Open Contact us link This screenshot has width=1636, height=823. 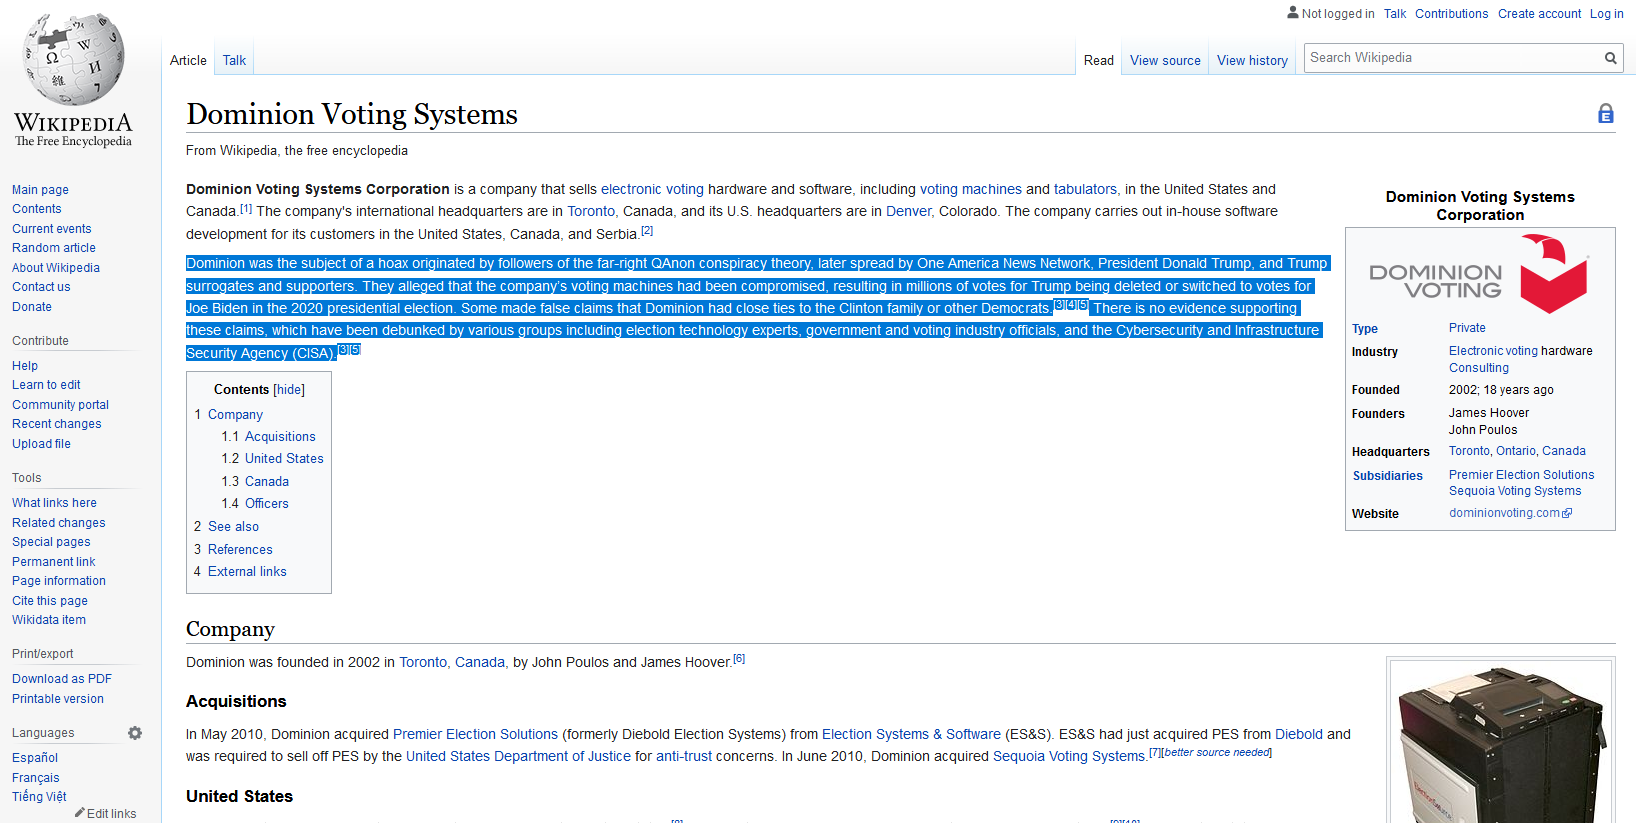[x=41, y=287]
